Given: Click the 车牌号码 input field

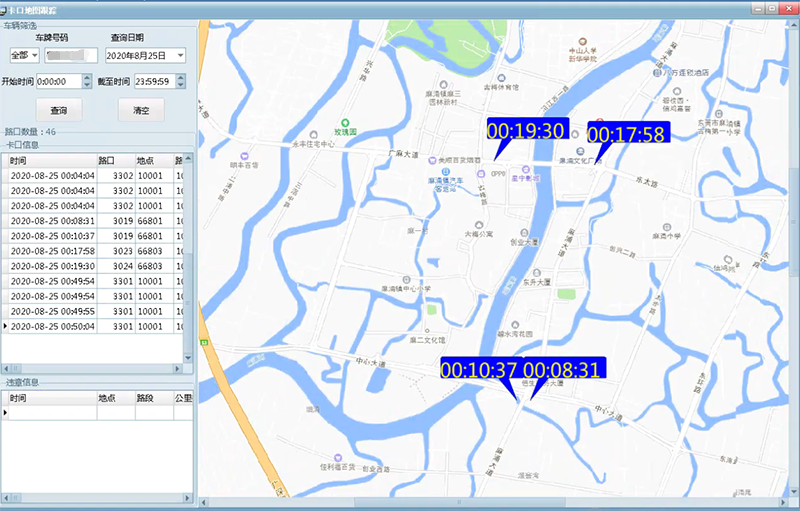Looking at the screenshot, I should [x=72, y=55].
